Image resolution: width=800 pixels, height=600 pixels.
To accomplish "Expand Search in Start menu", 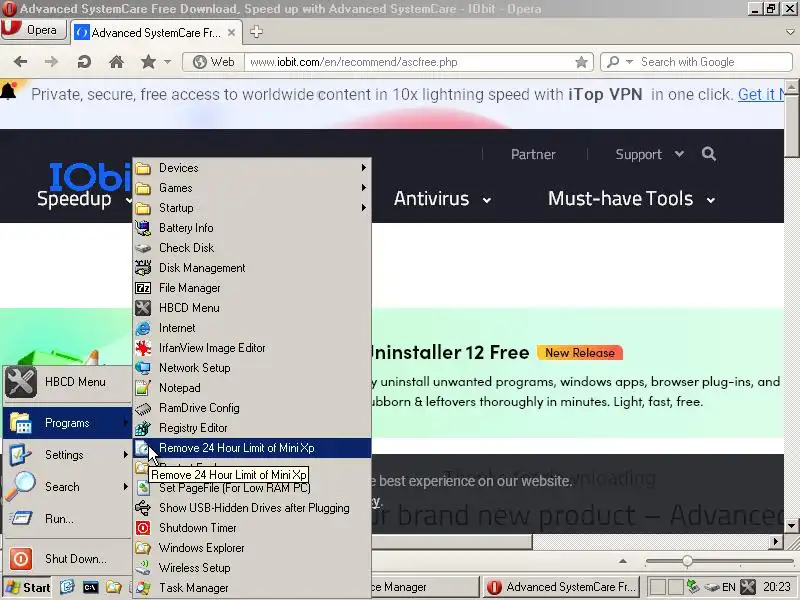I will pos(67,487).
